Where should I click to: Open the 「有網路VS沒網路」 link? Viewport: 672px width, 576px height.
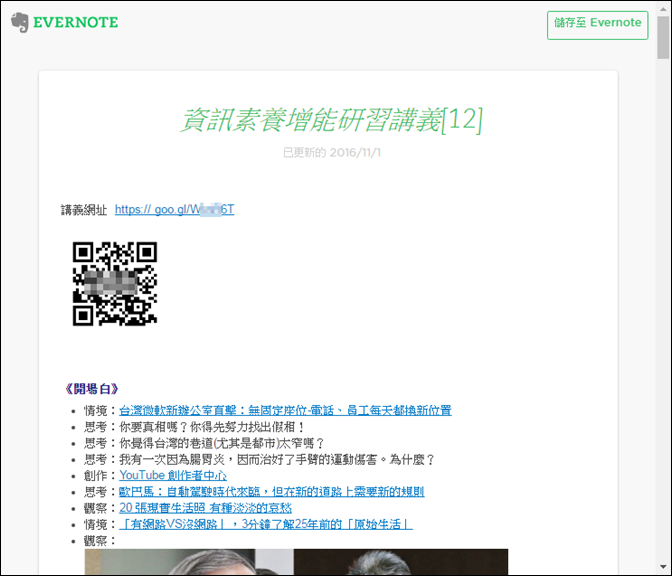(x=266, y=524)
